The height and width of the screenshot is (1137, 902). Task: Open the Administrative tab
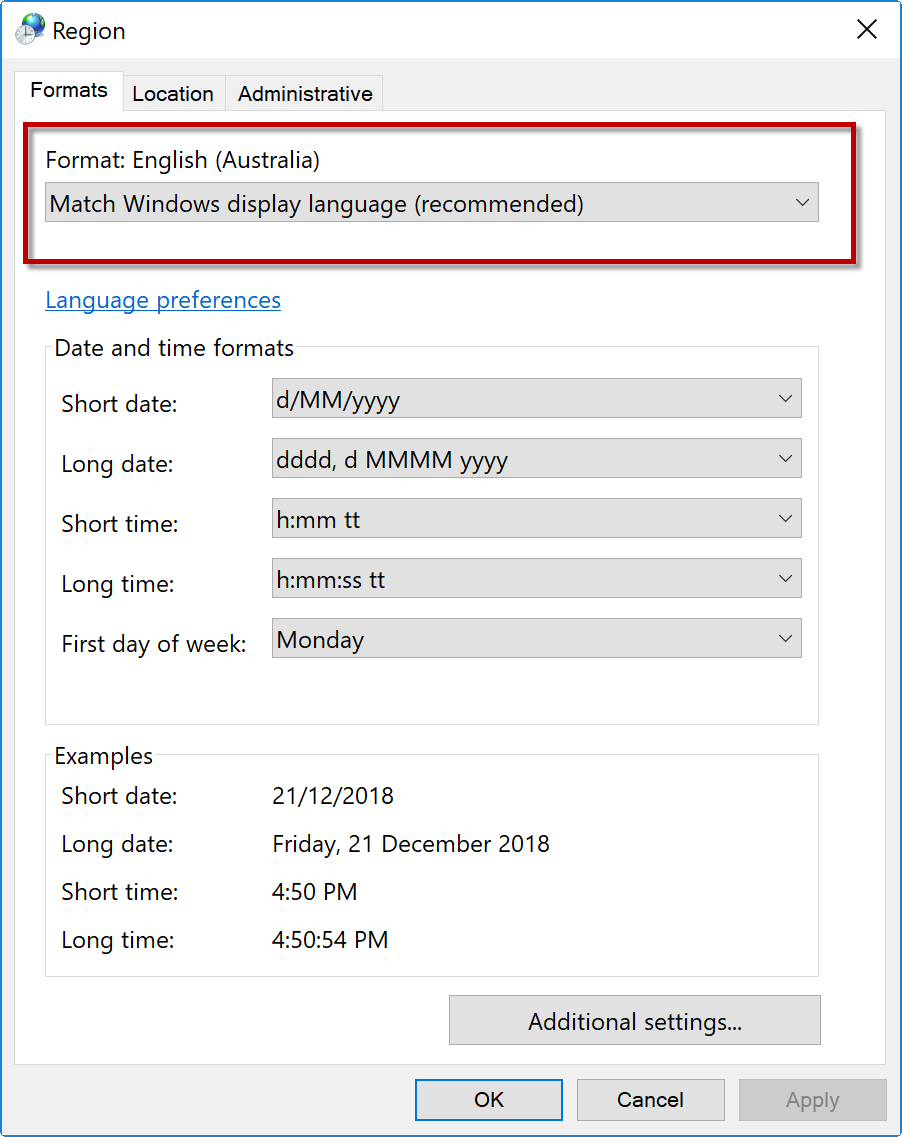point(305,94)
